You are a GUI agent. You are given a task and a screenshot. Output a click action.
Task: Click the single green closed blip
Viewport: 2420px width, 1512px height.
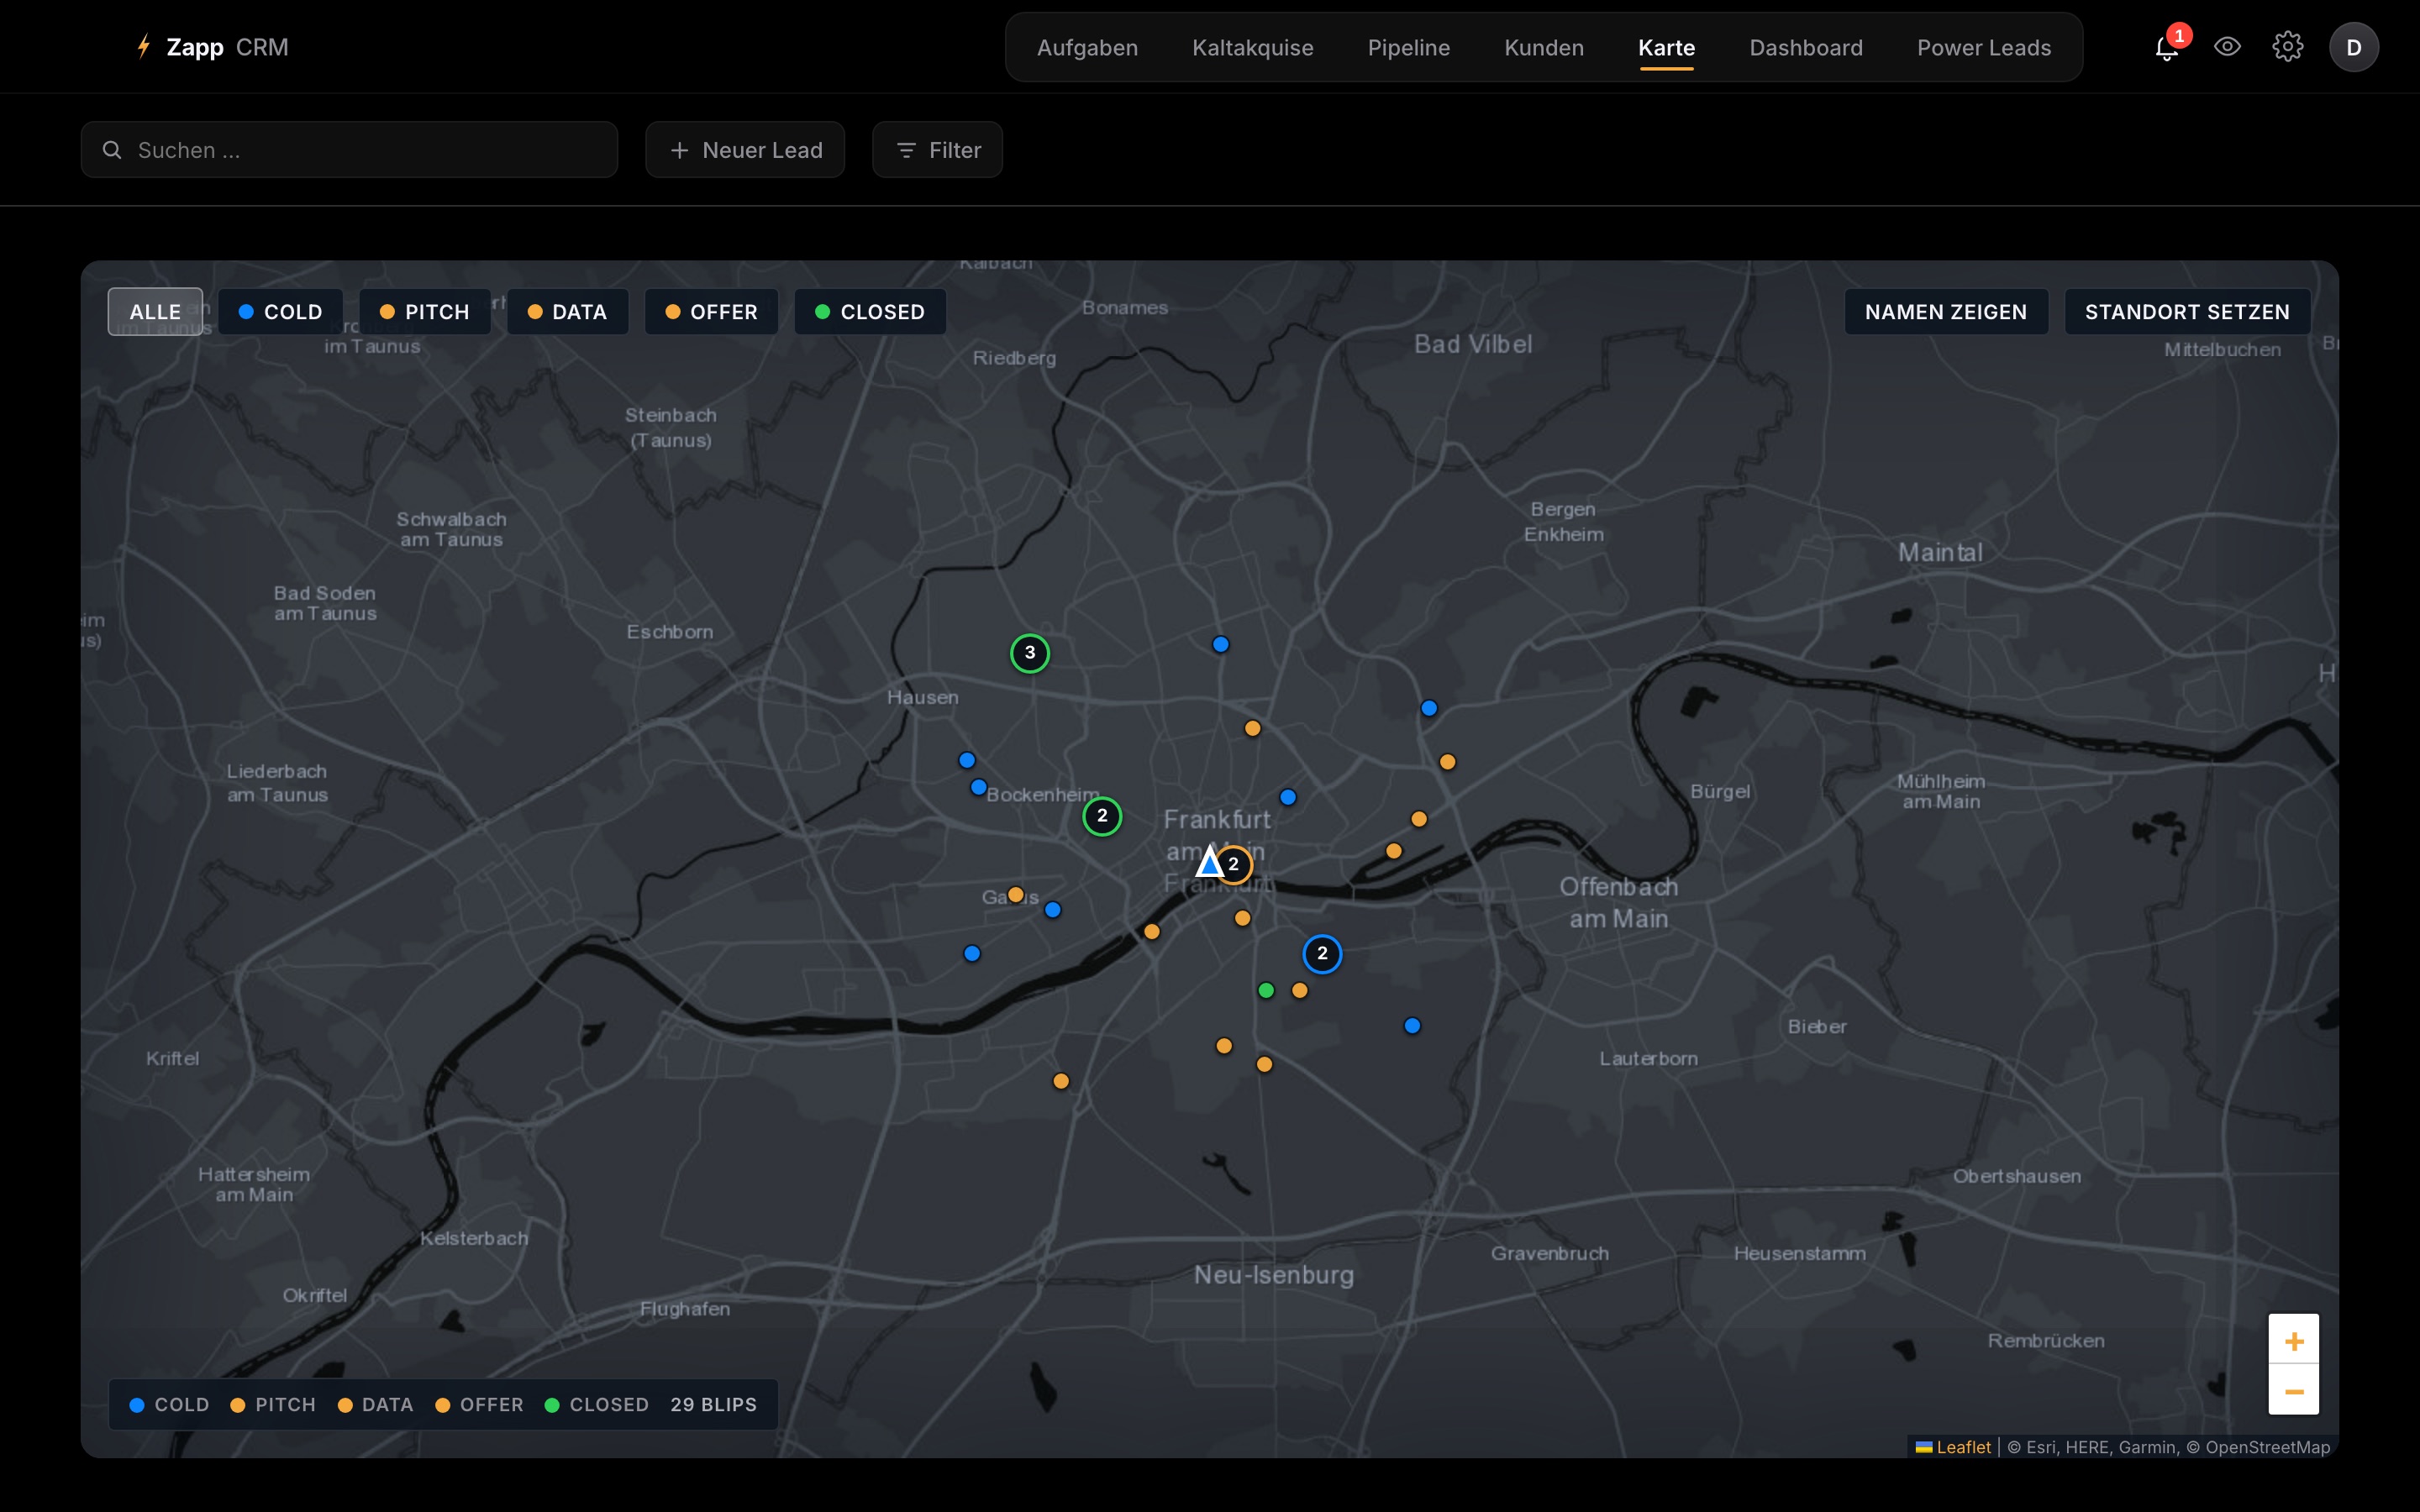1266,990
